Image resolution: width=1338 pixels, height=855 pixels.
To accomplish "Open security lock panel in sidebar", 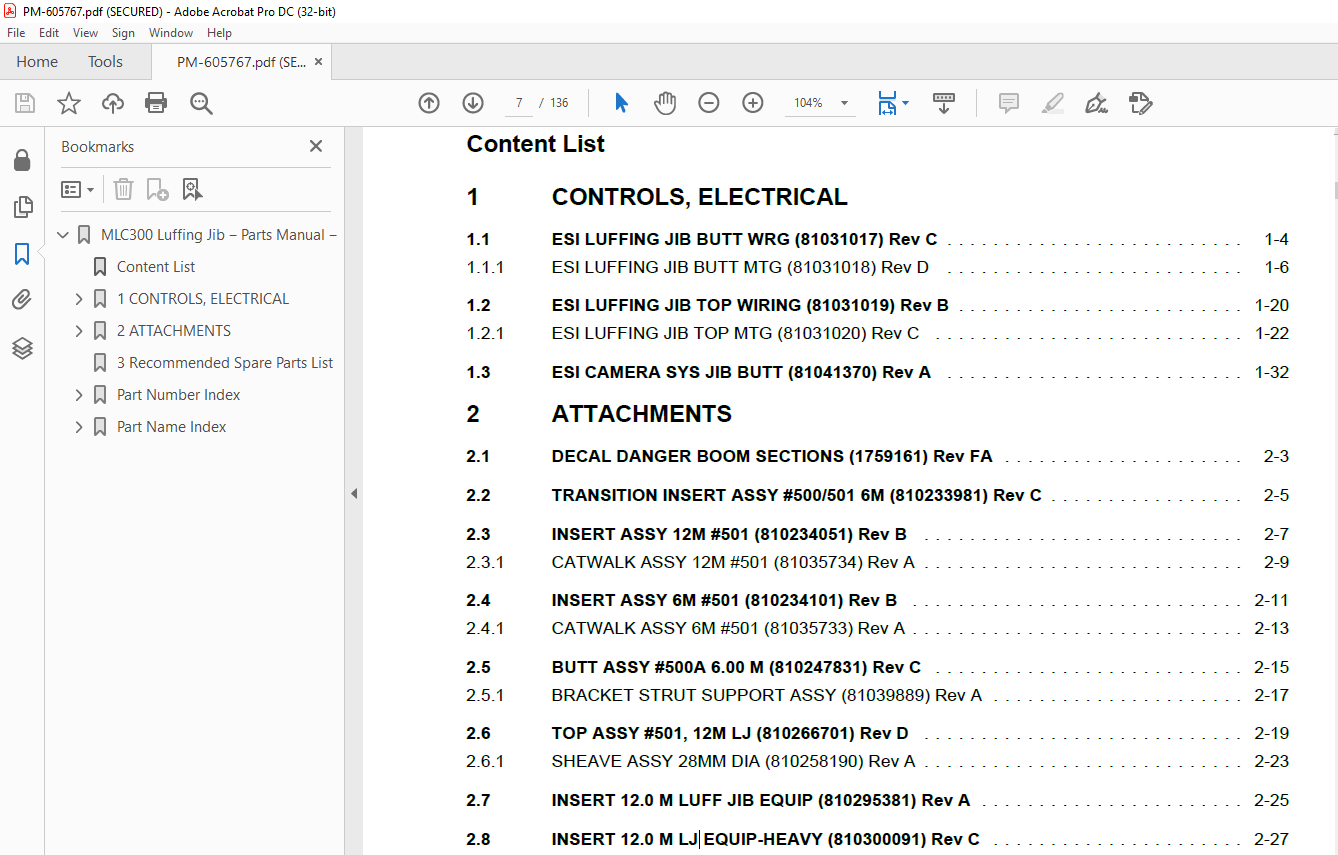I will click(22, 160).
